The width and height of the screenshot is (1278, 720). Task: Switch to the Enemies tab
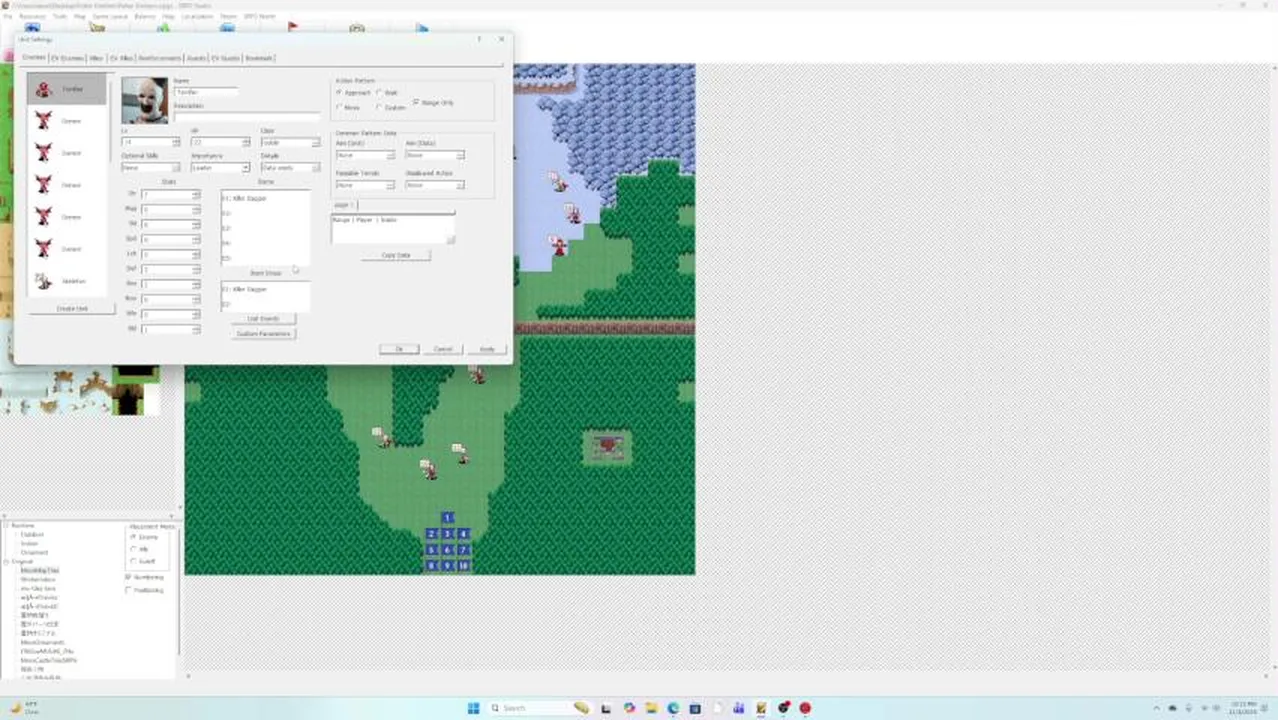click(34, 58)
